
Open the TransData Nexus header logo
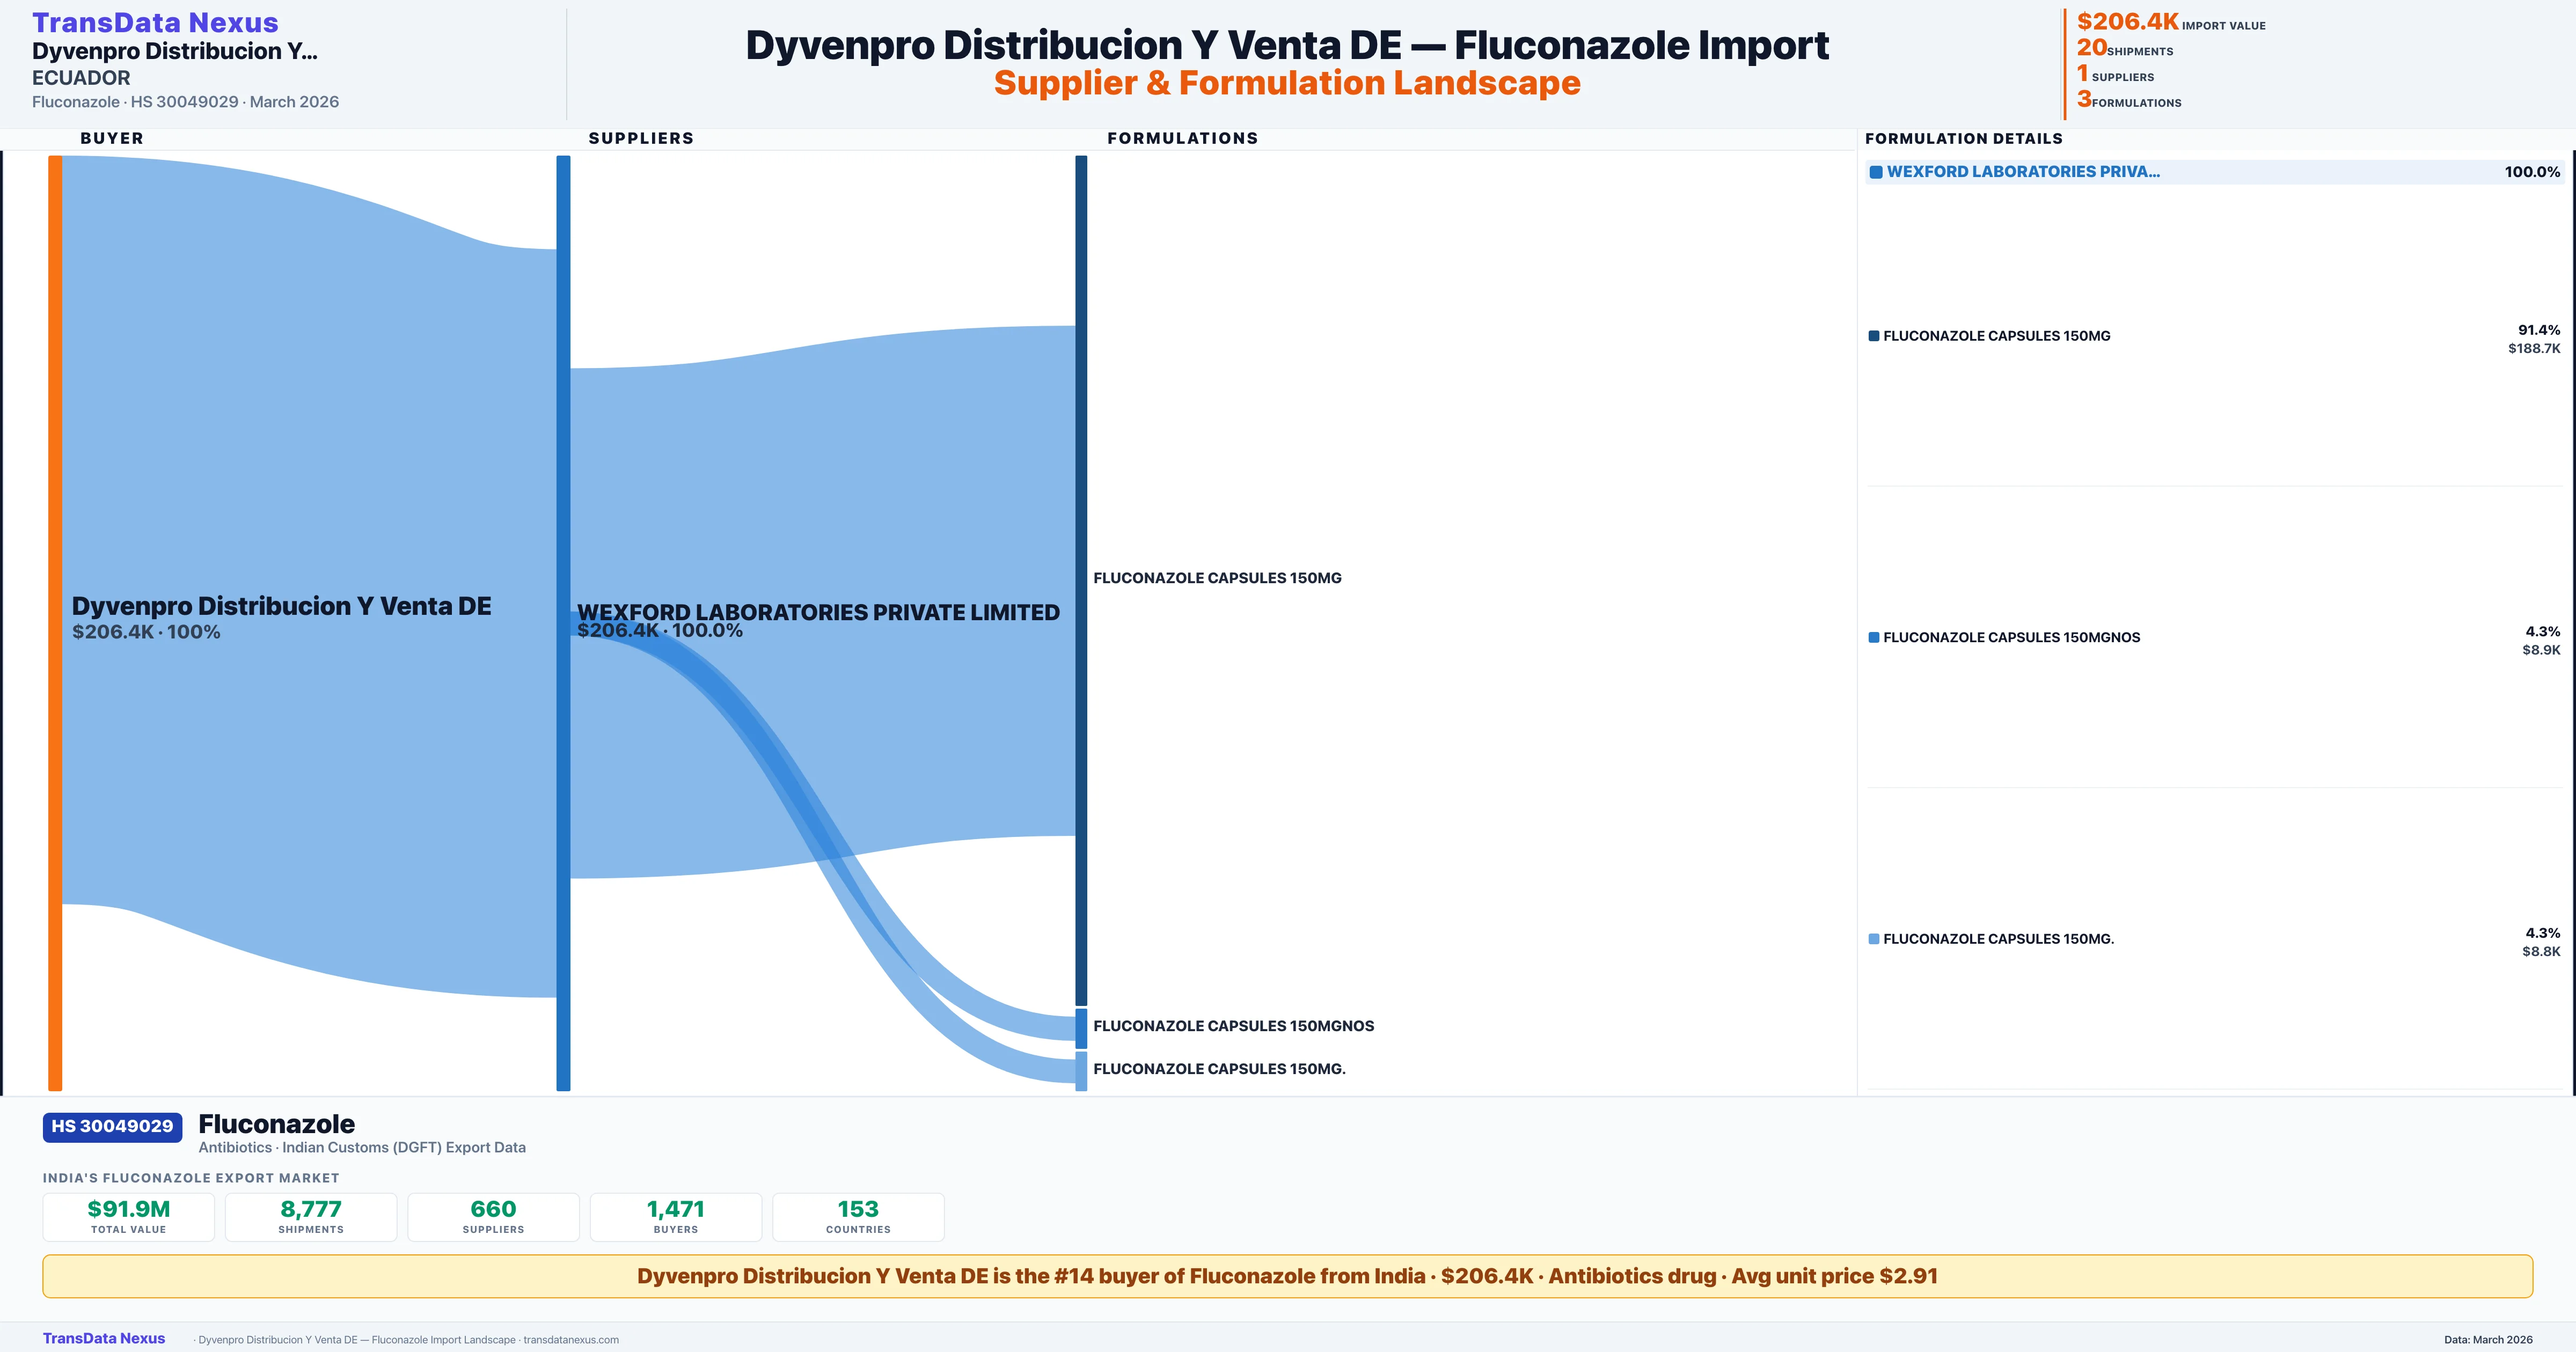coord(155,23)
